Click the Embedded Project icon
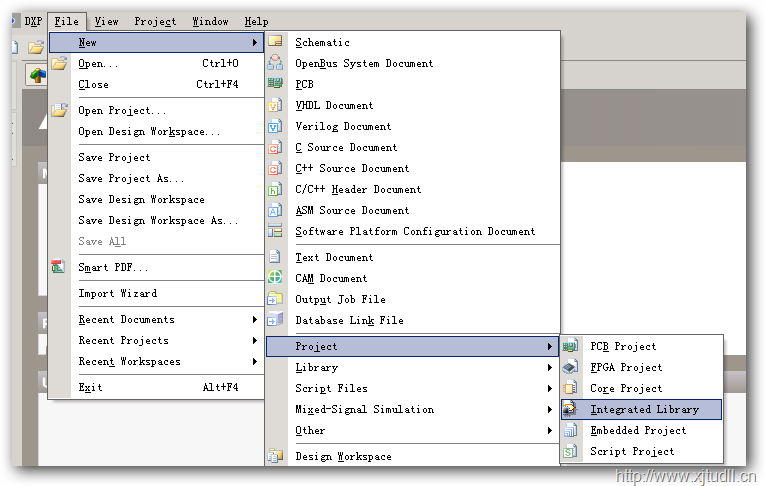Viewport: 766px width, 486px height. [x=570, y=430]
